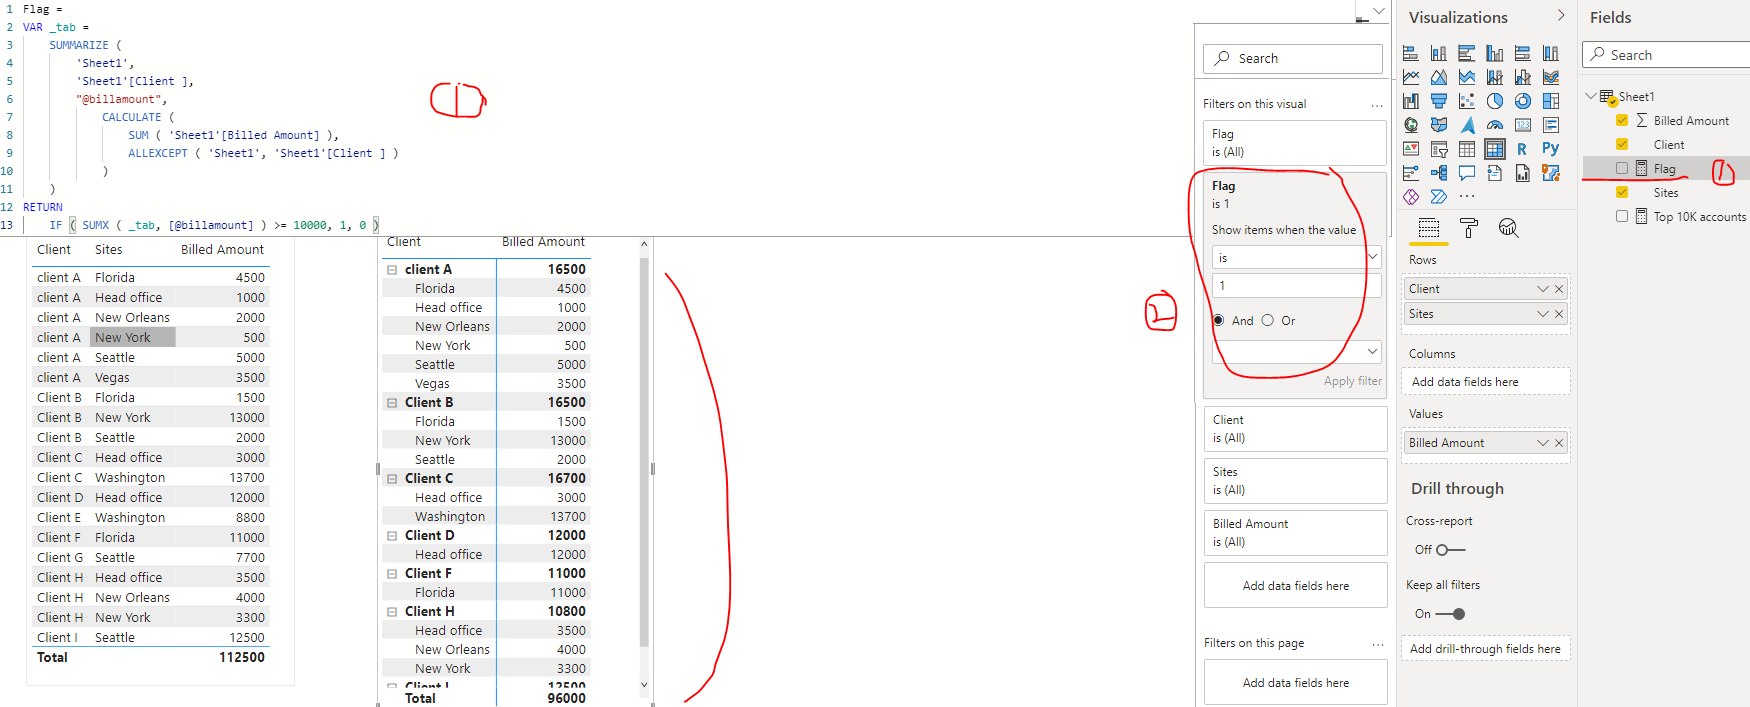Open Sites field dropdown in Rows
Image resolution: width=1750 pixels, height=707 pixels.
[x=1542, y=314]
